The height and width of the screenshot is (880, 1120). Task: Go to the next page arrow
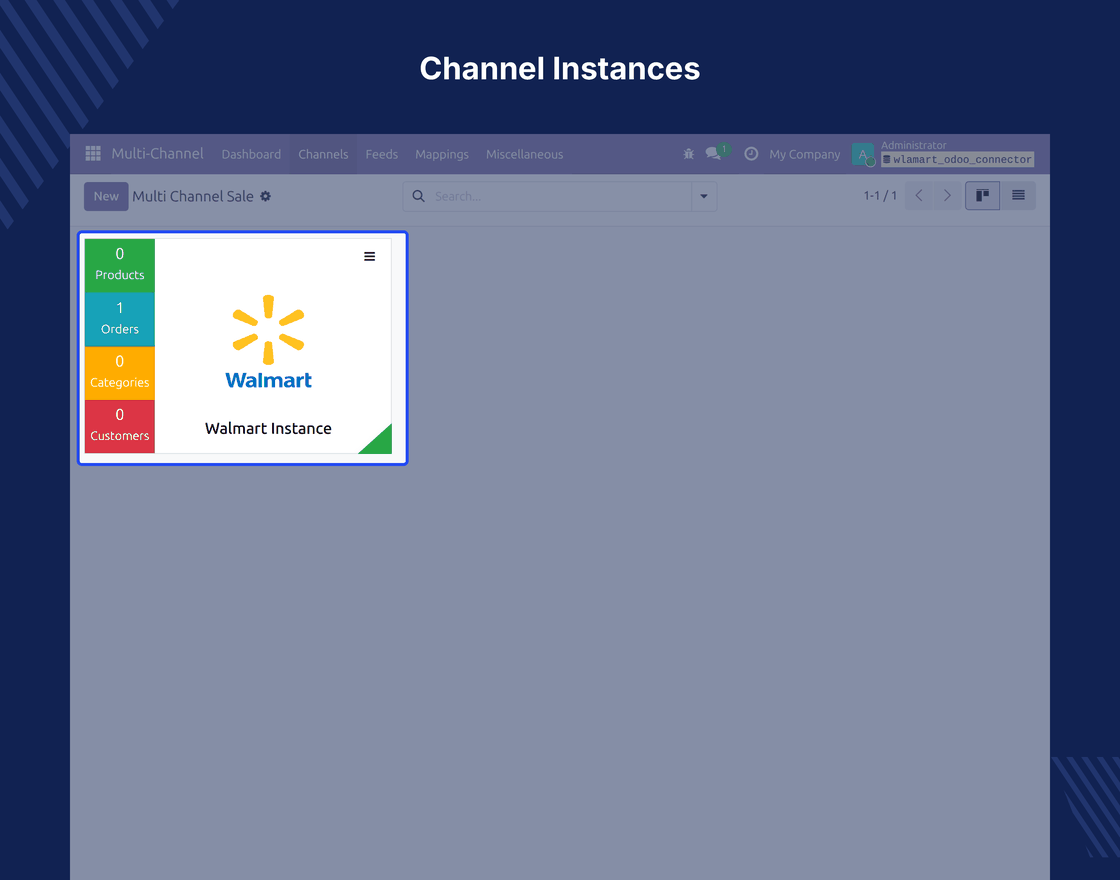tap(947, 196)
